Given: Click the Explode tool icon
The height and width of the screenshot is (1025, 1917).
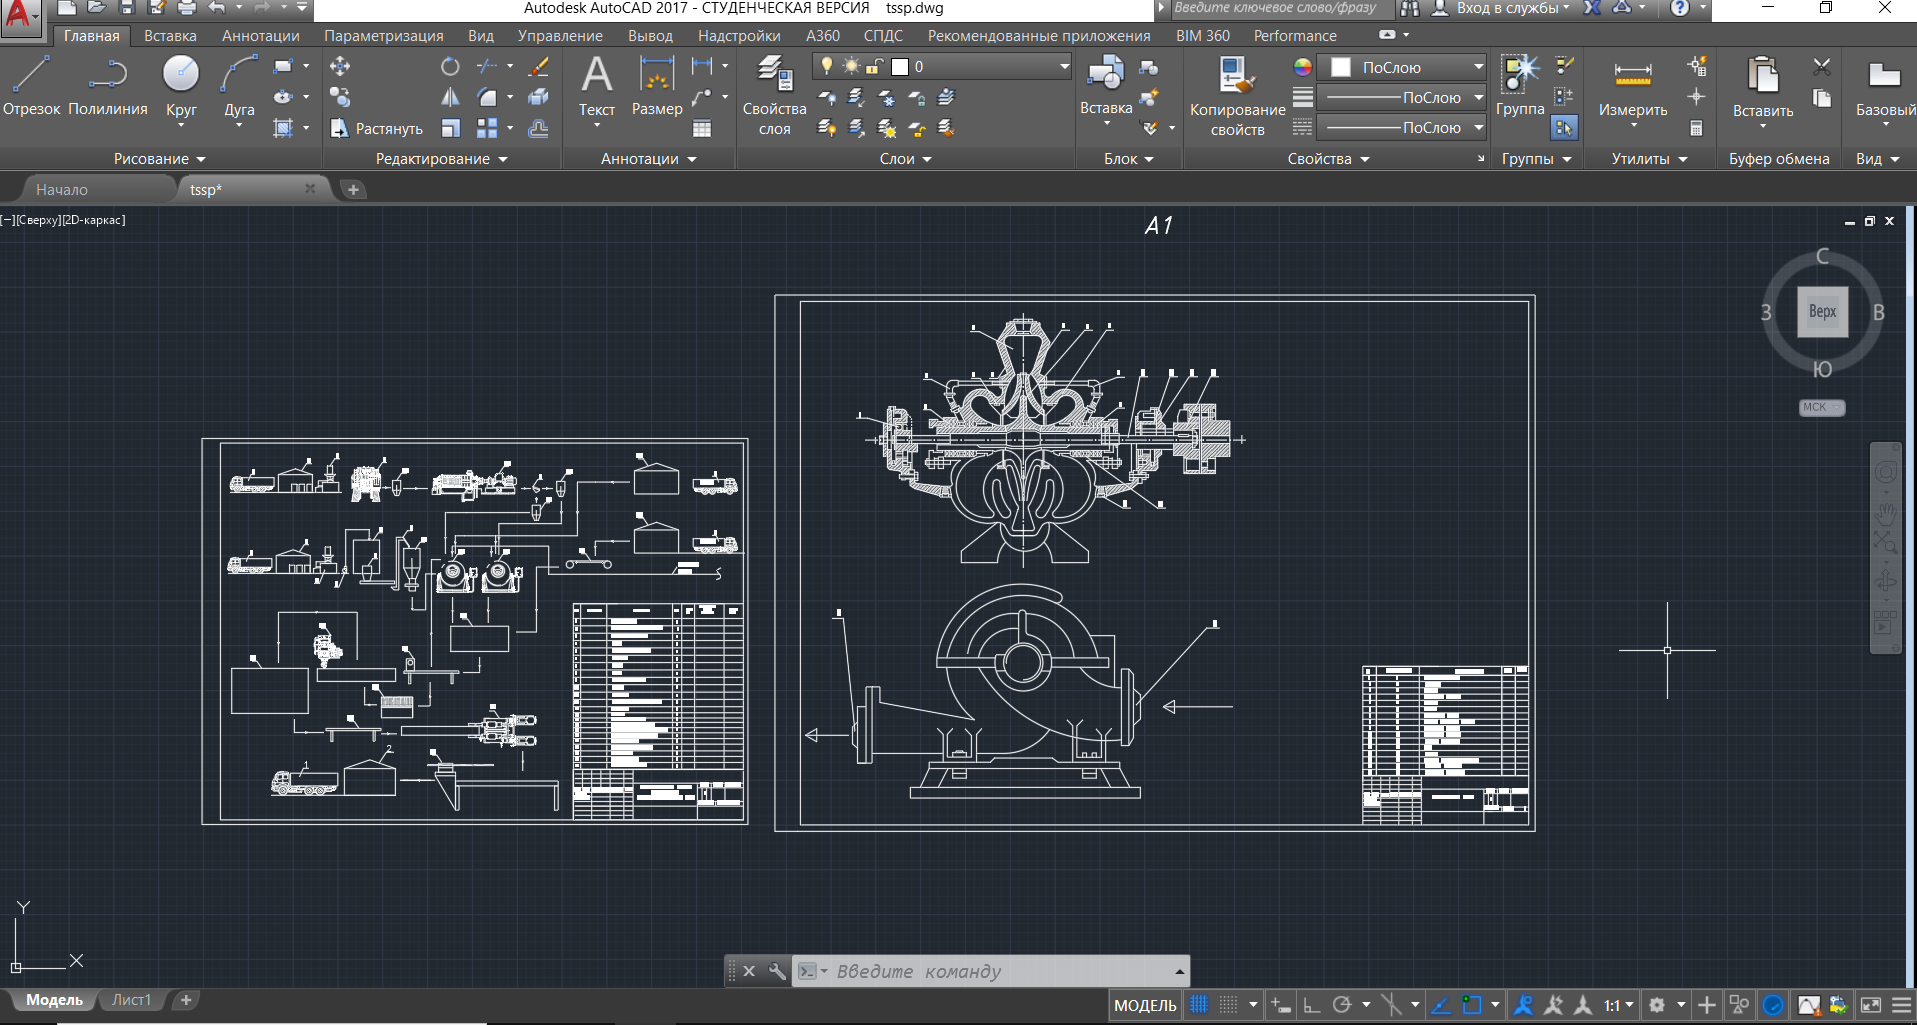Looking at the screenshot, I should pos(538,97).
